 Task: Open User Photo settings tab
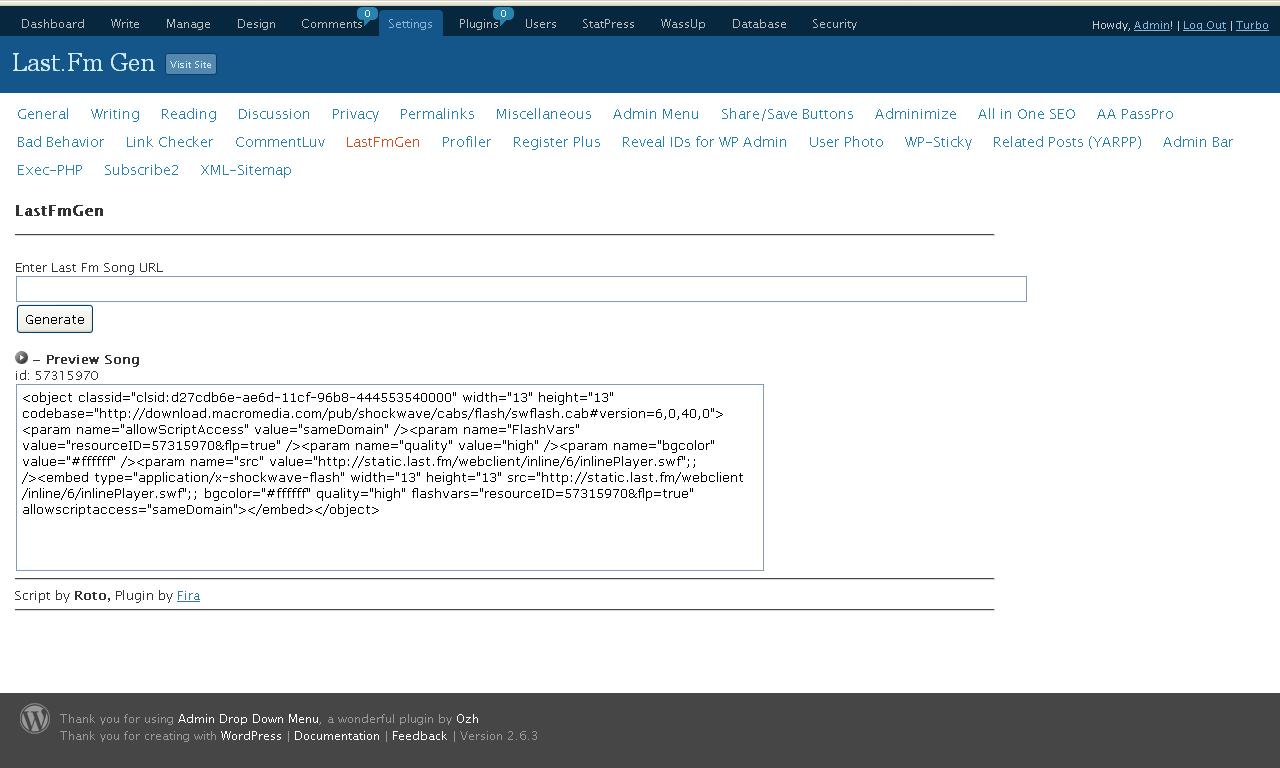(846, 142)
